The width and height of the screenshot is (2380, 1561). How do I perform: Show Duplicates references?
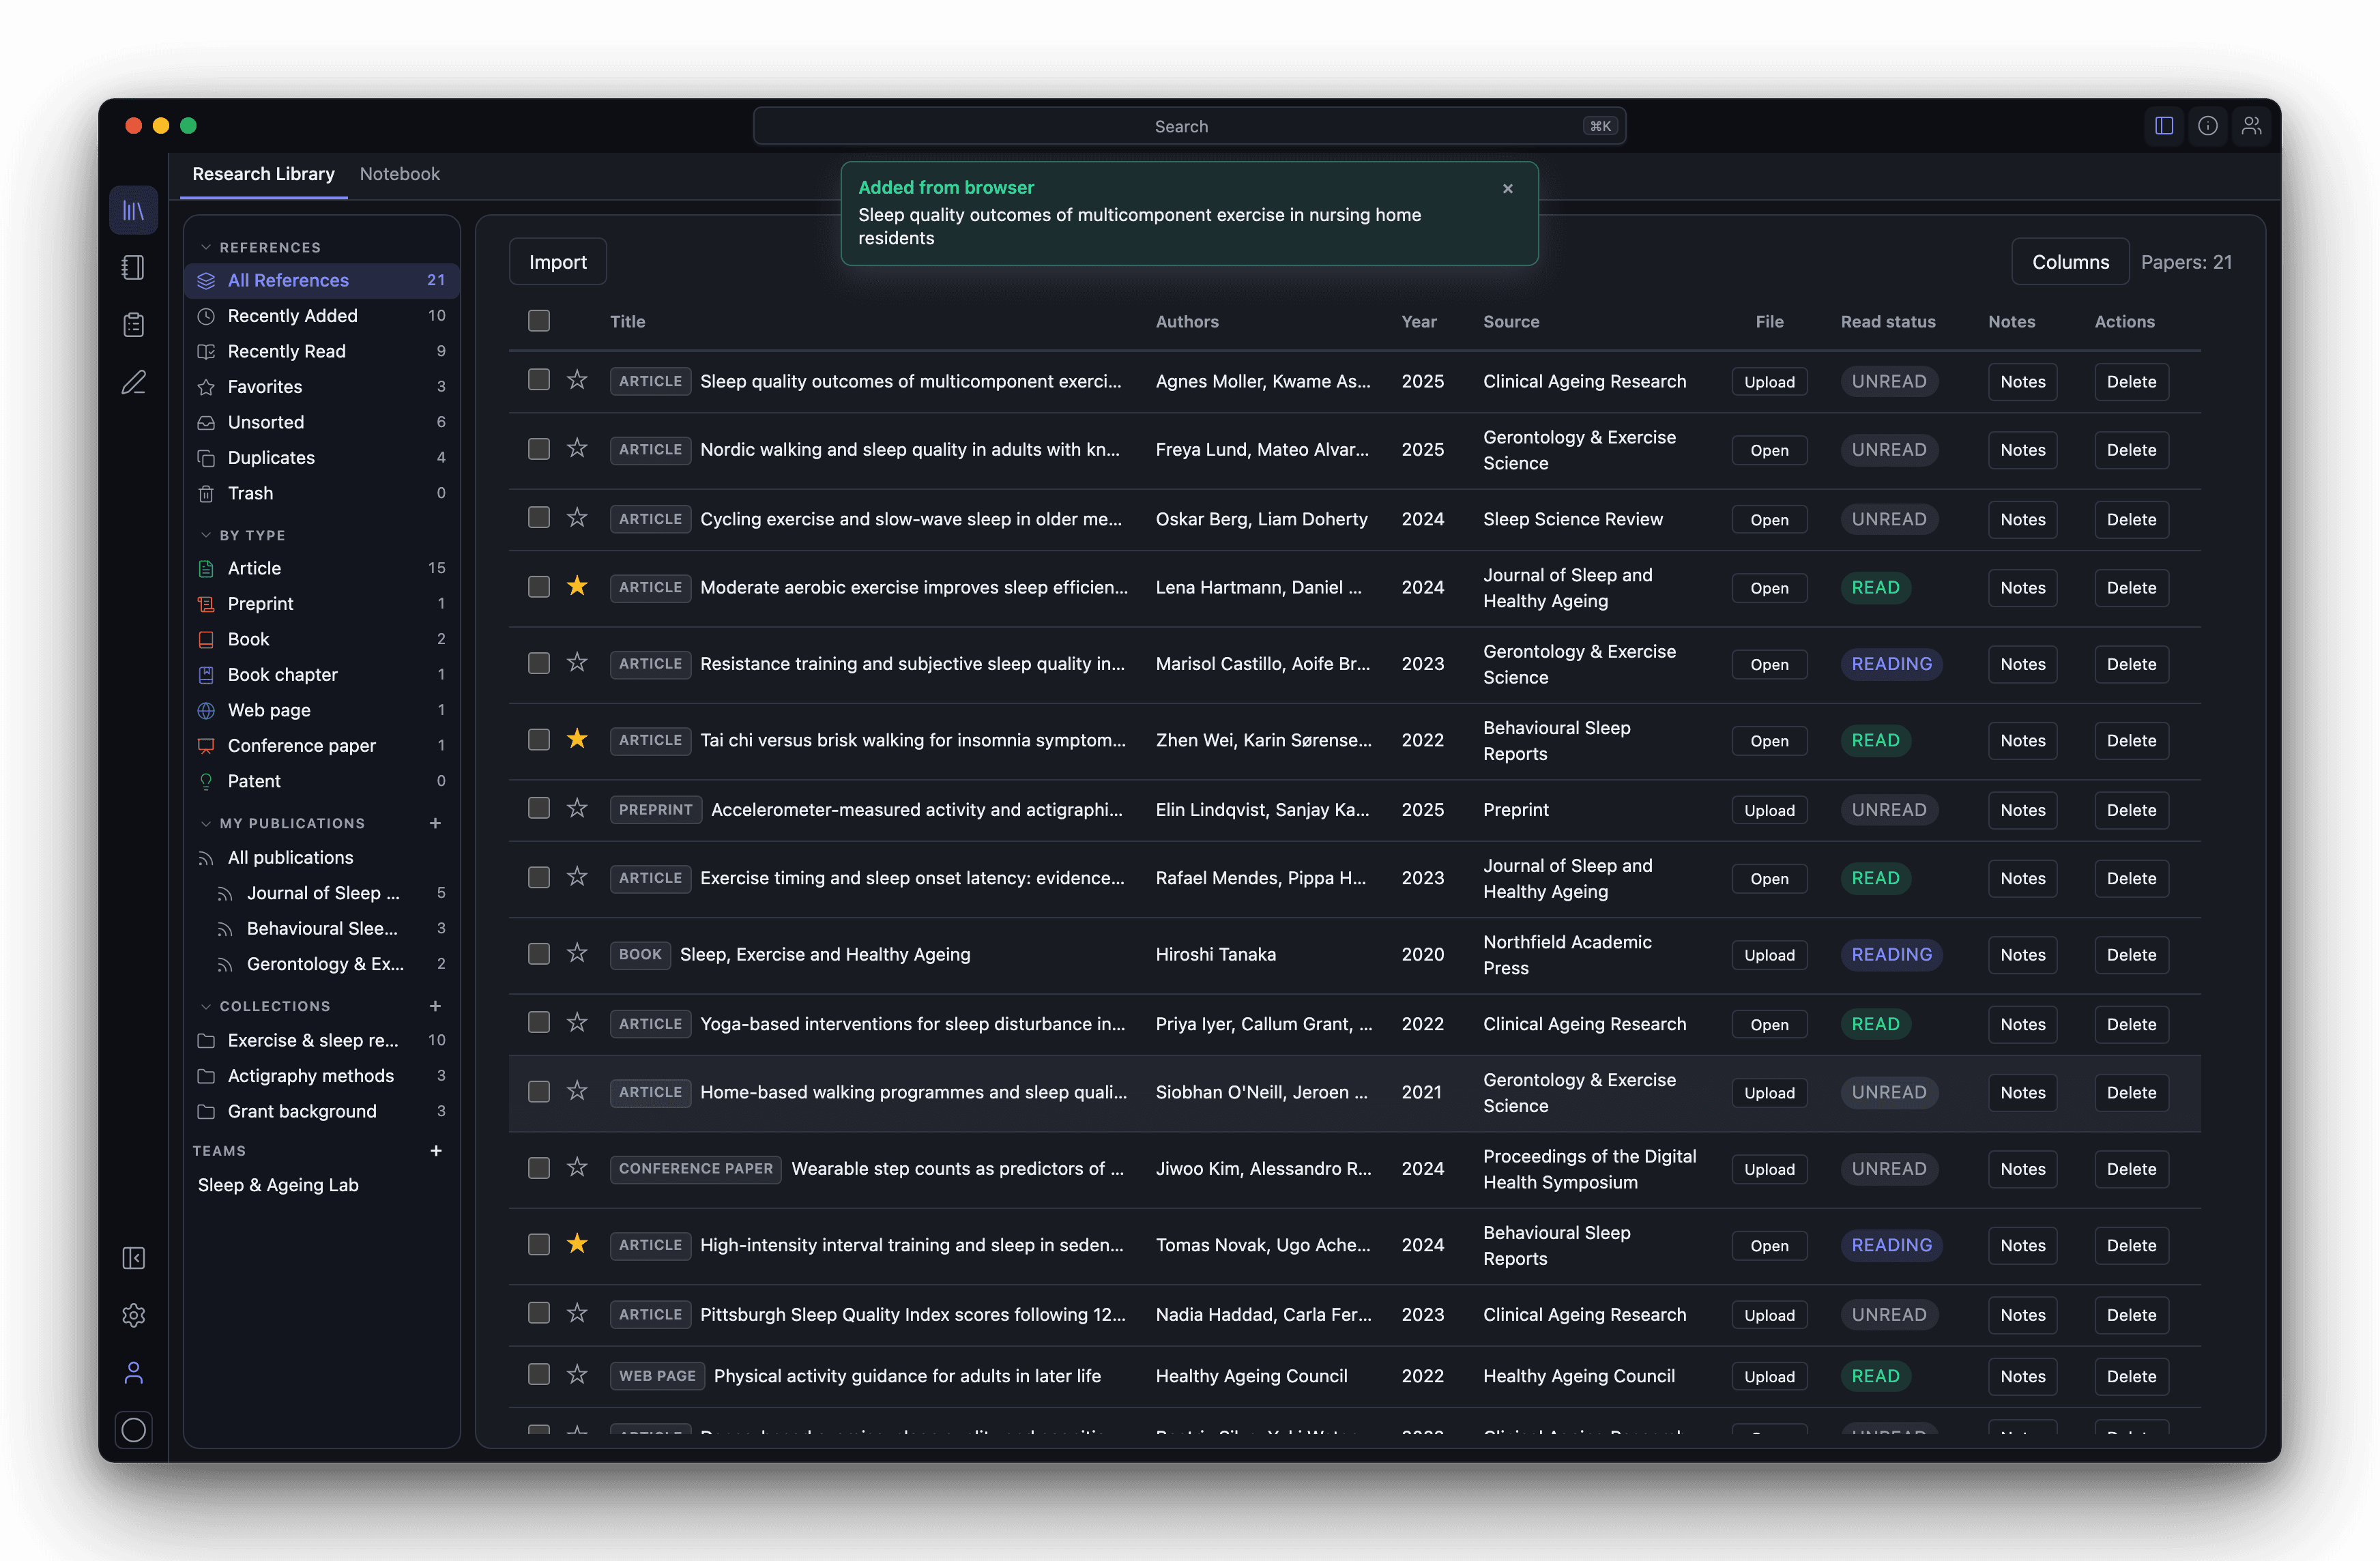321,458
